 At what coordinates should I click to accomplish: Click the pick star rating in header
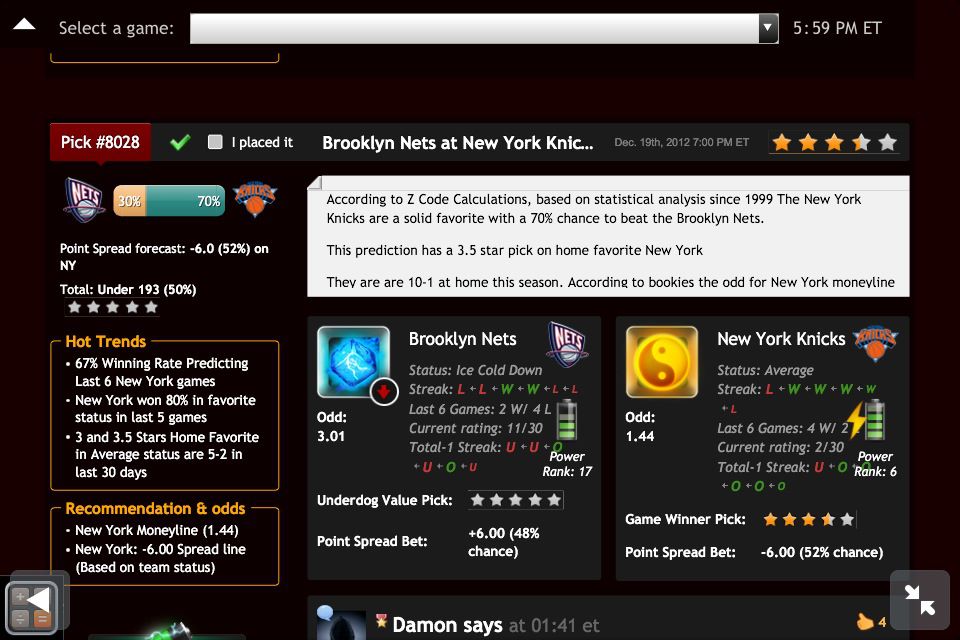tap(834, 143)
